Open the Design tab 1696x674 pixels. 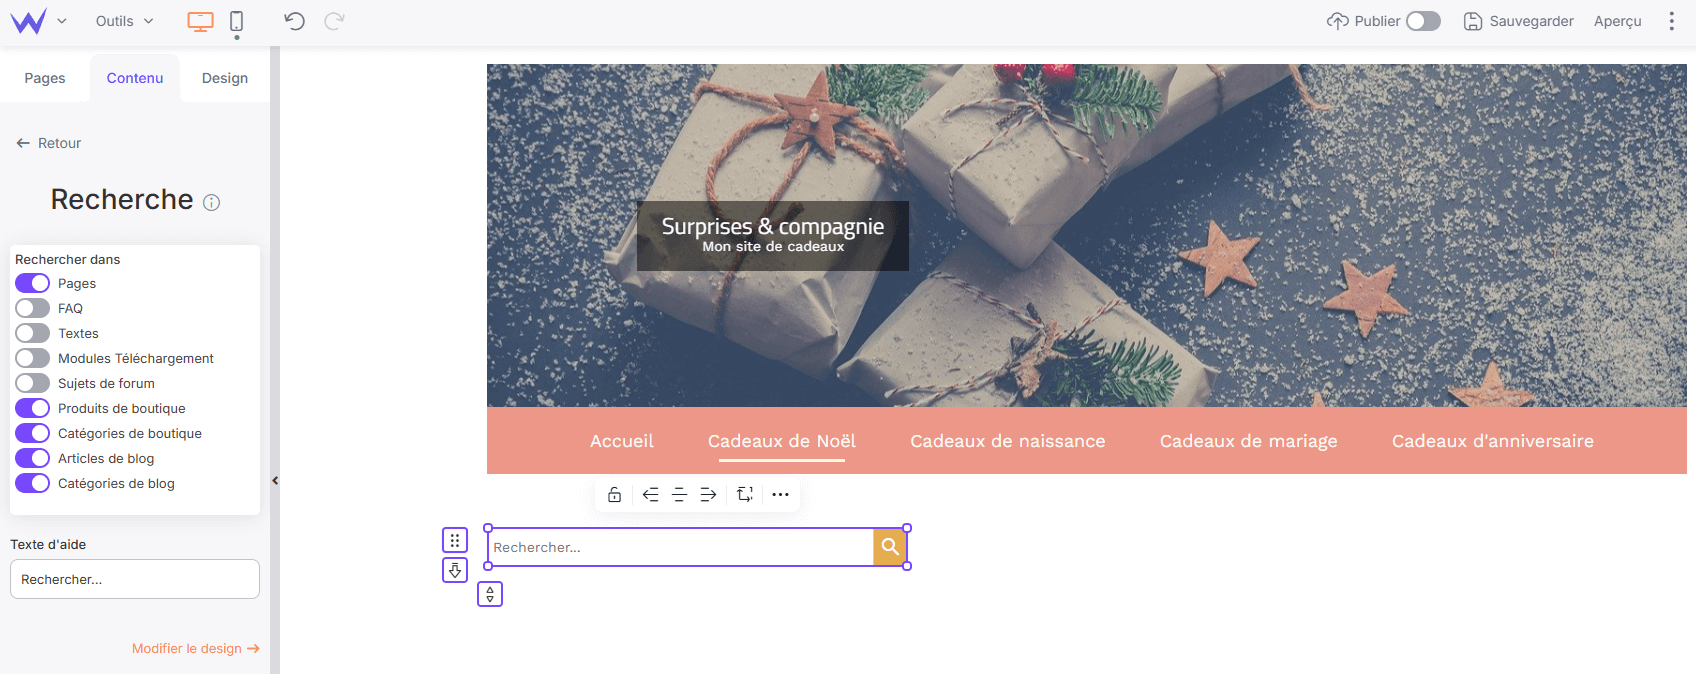[x=225, y=78]
